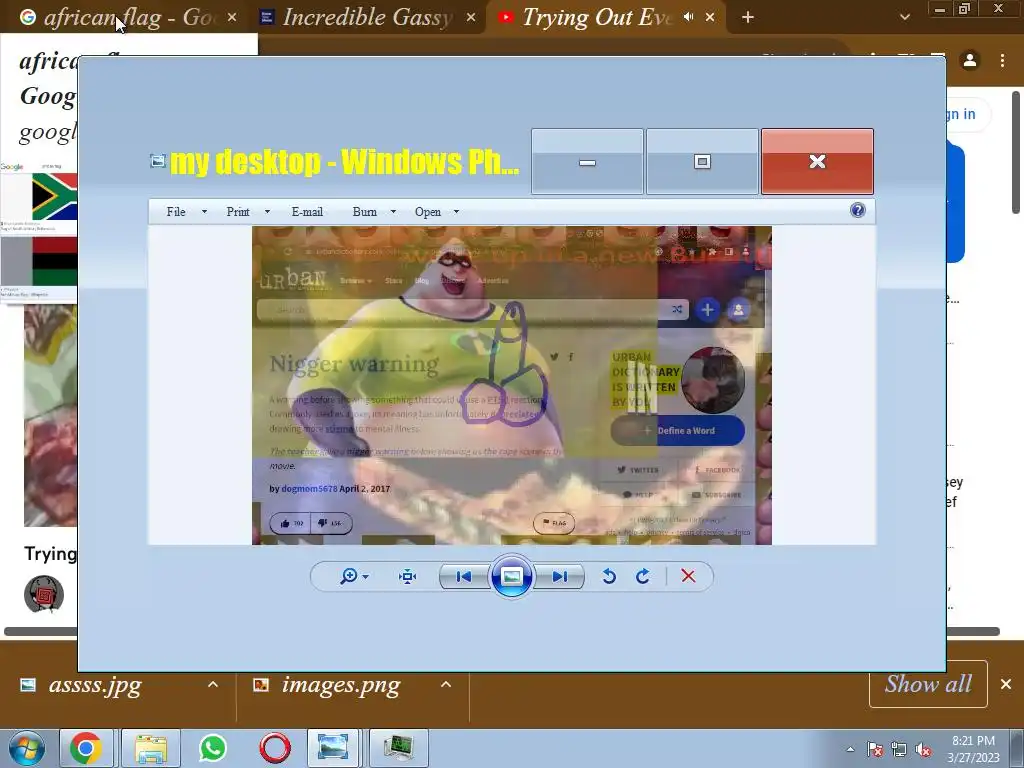The image size is (1024, 768).
Task: Click the network tray icon
Action: click(899, 749)
